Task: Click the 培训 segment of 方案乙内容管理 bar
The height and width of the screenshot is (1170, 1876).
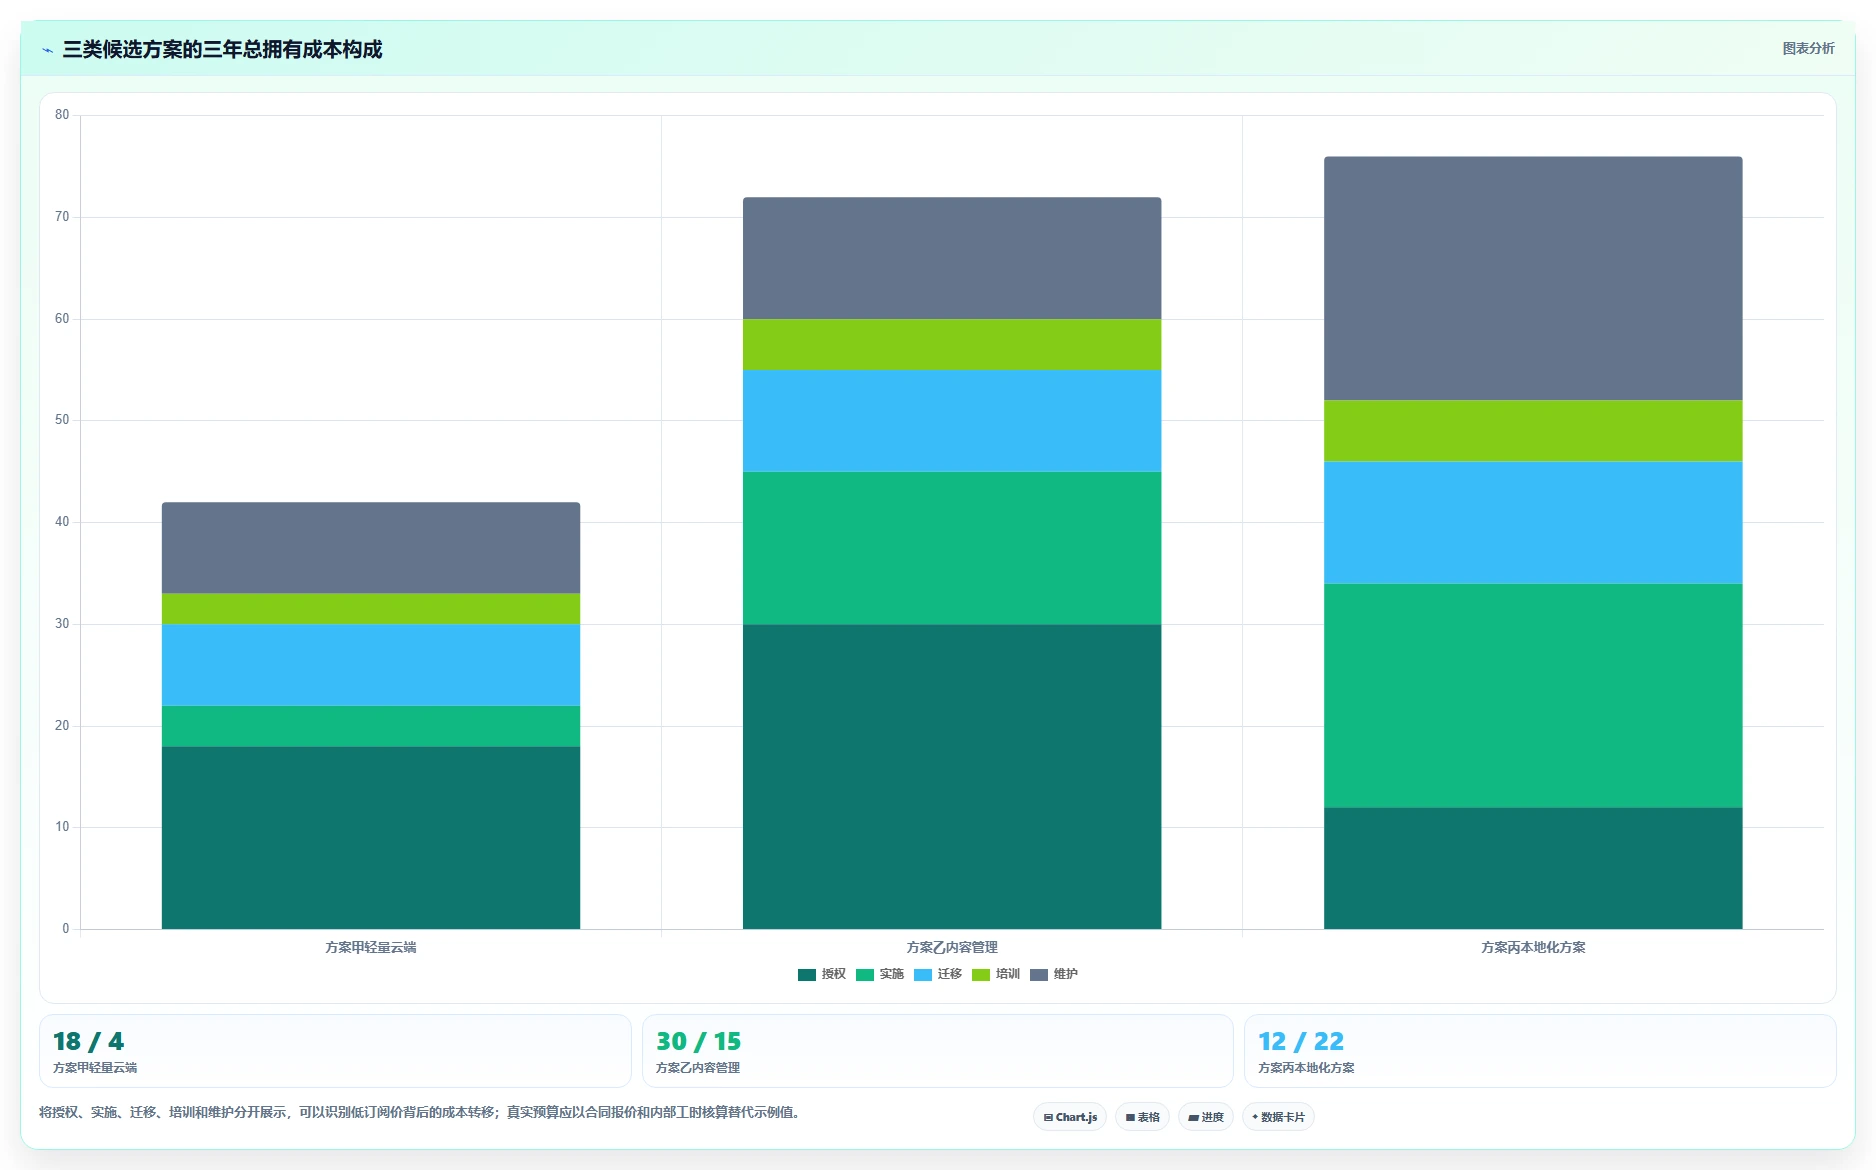Action: pyautogui.click(x=952, y=345)
